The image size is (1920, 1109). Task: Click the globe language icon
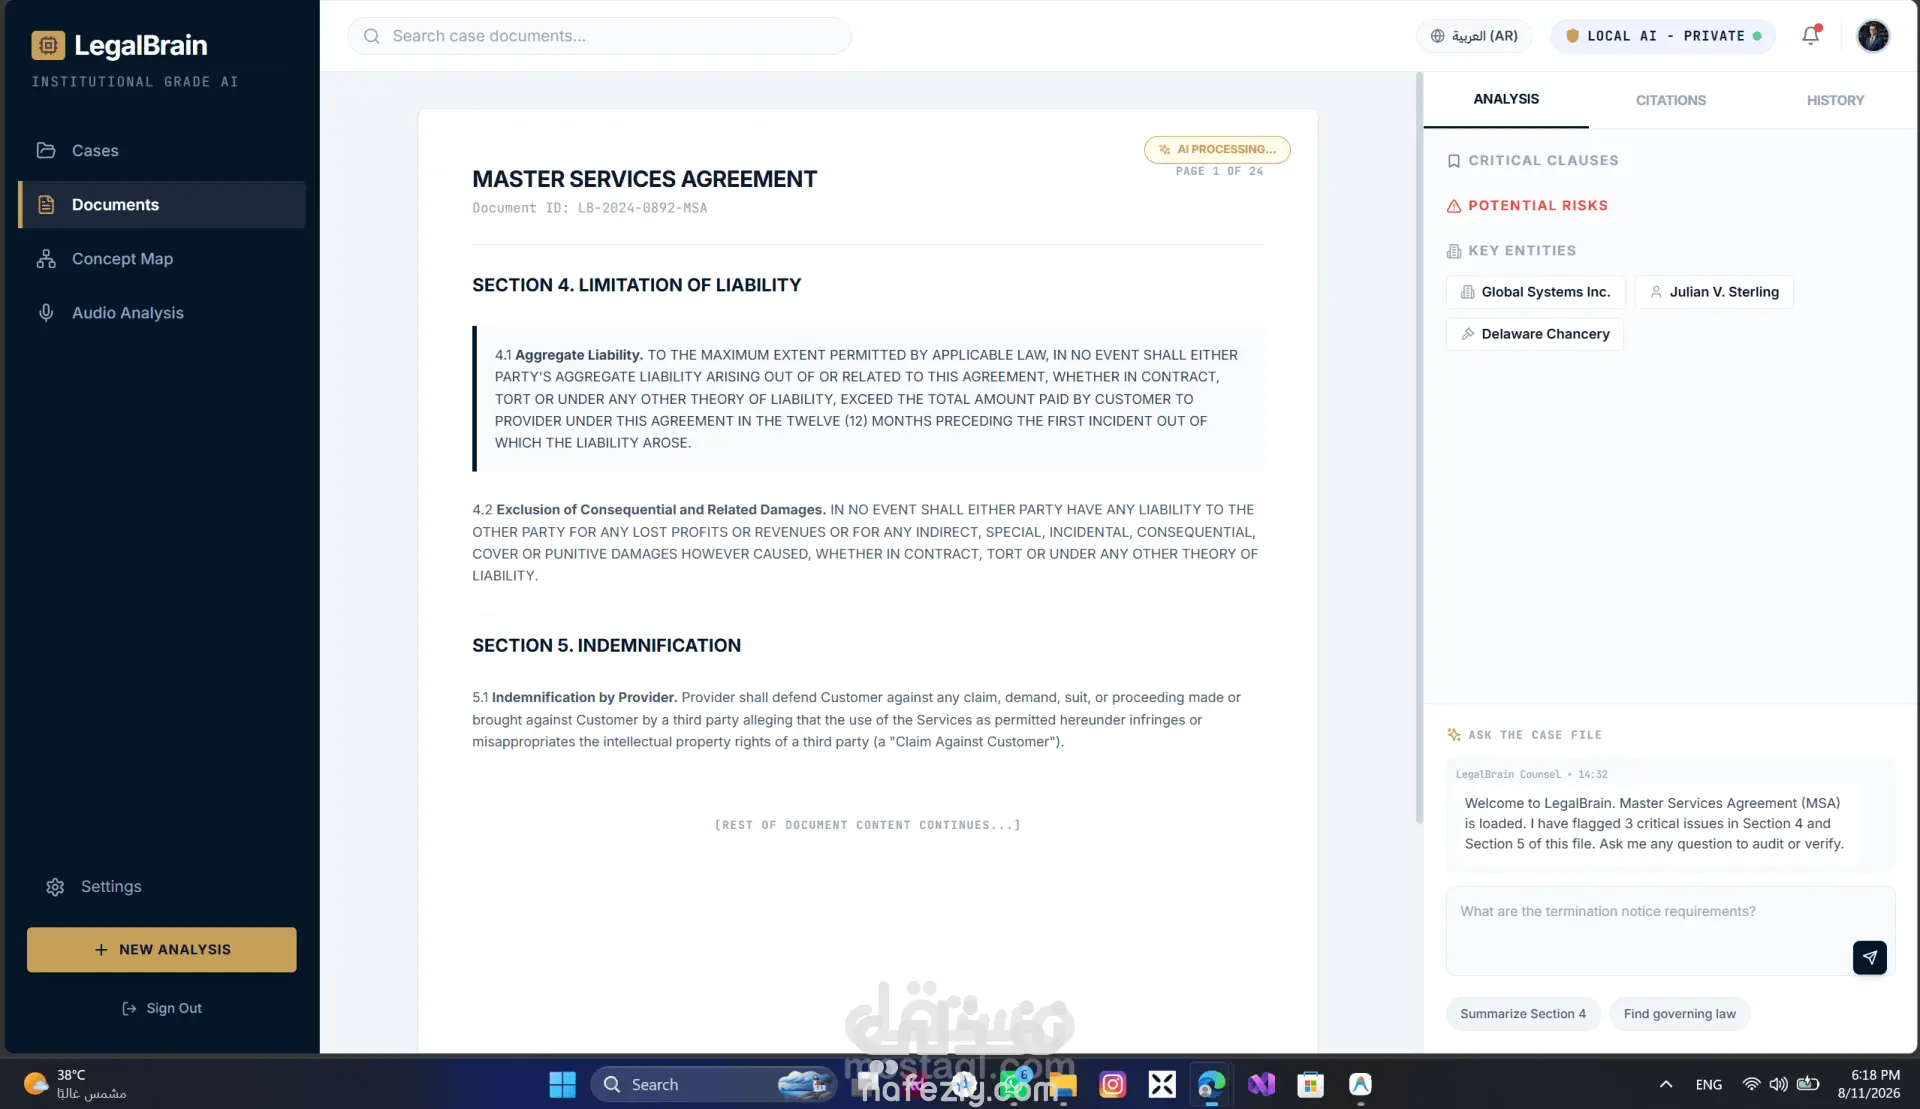click(1438, 36)
